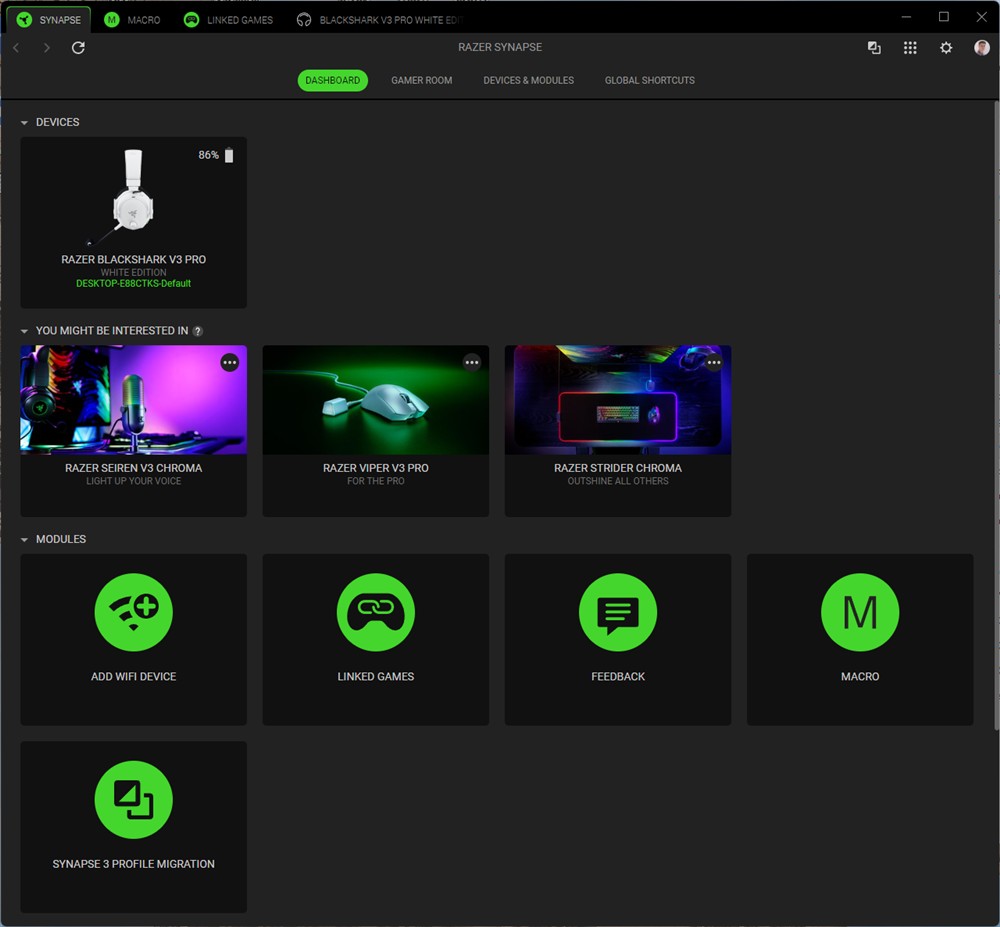This screenshot has height=927, width=1000.
Task: Collapse the You Might Be Interested In section
Action: pyautogui.click(x=24, y=331)
